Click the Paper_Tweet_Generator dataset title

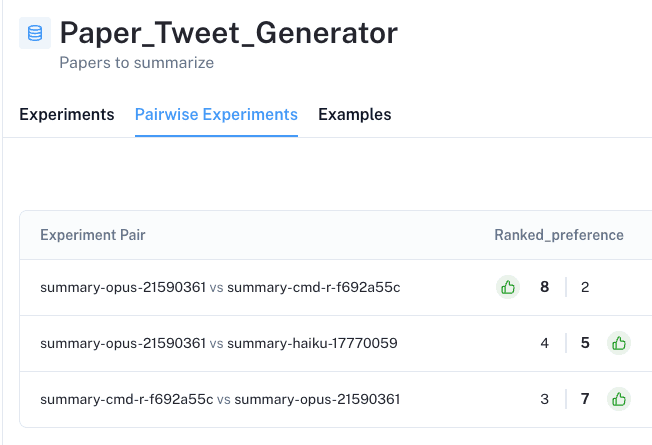coord(229,33)
